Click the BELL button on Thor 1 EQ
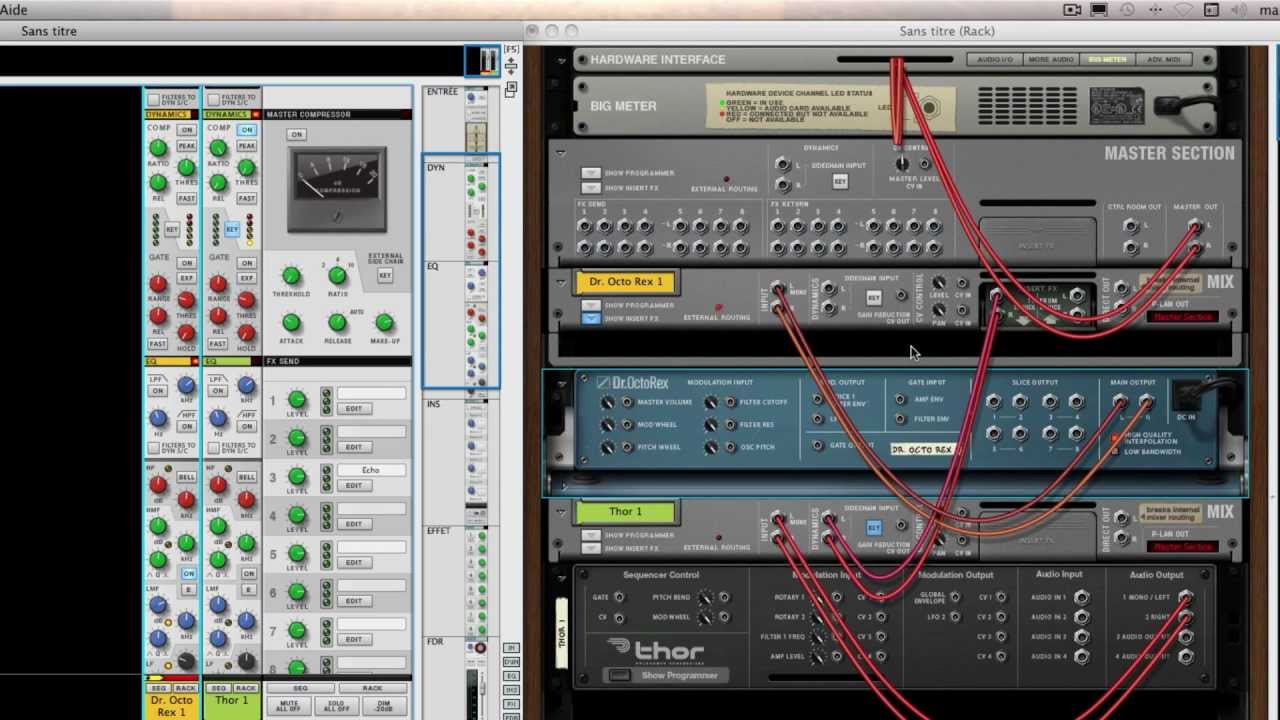 247,478
